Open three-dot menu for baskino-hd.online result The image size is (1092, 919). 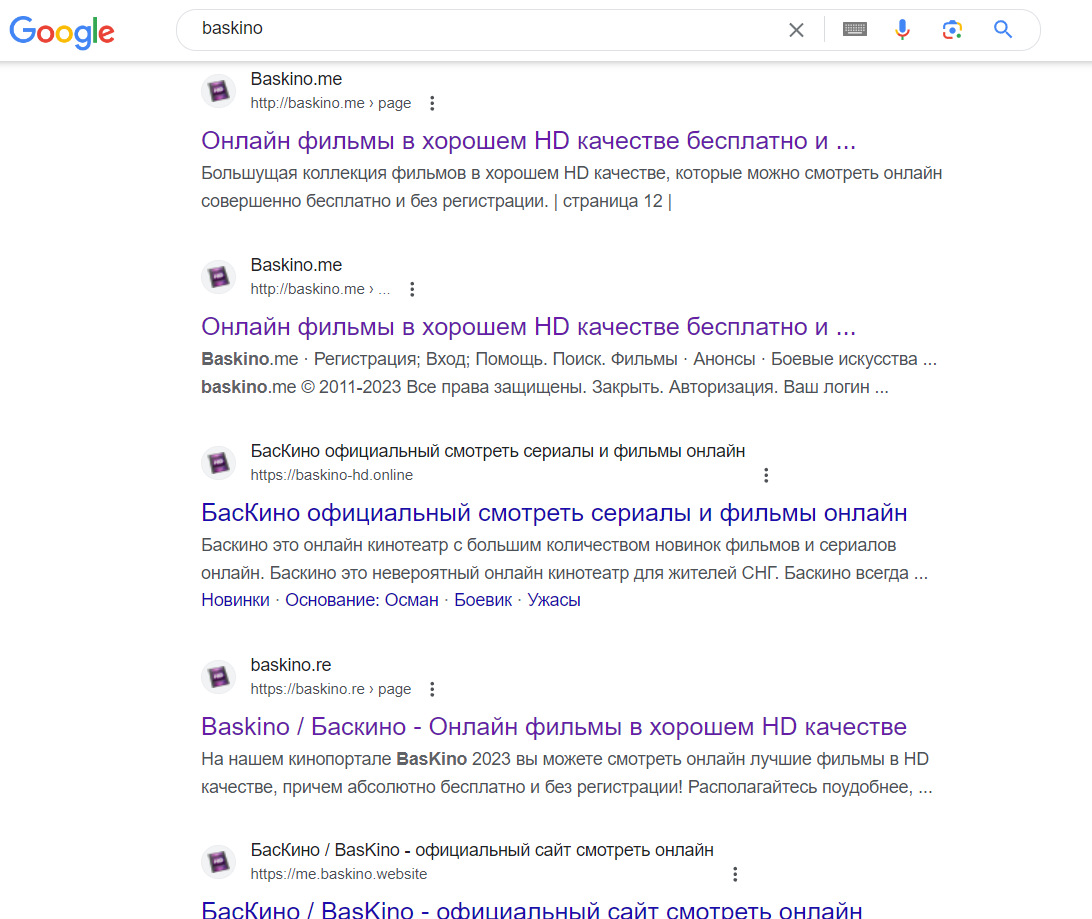766,475
